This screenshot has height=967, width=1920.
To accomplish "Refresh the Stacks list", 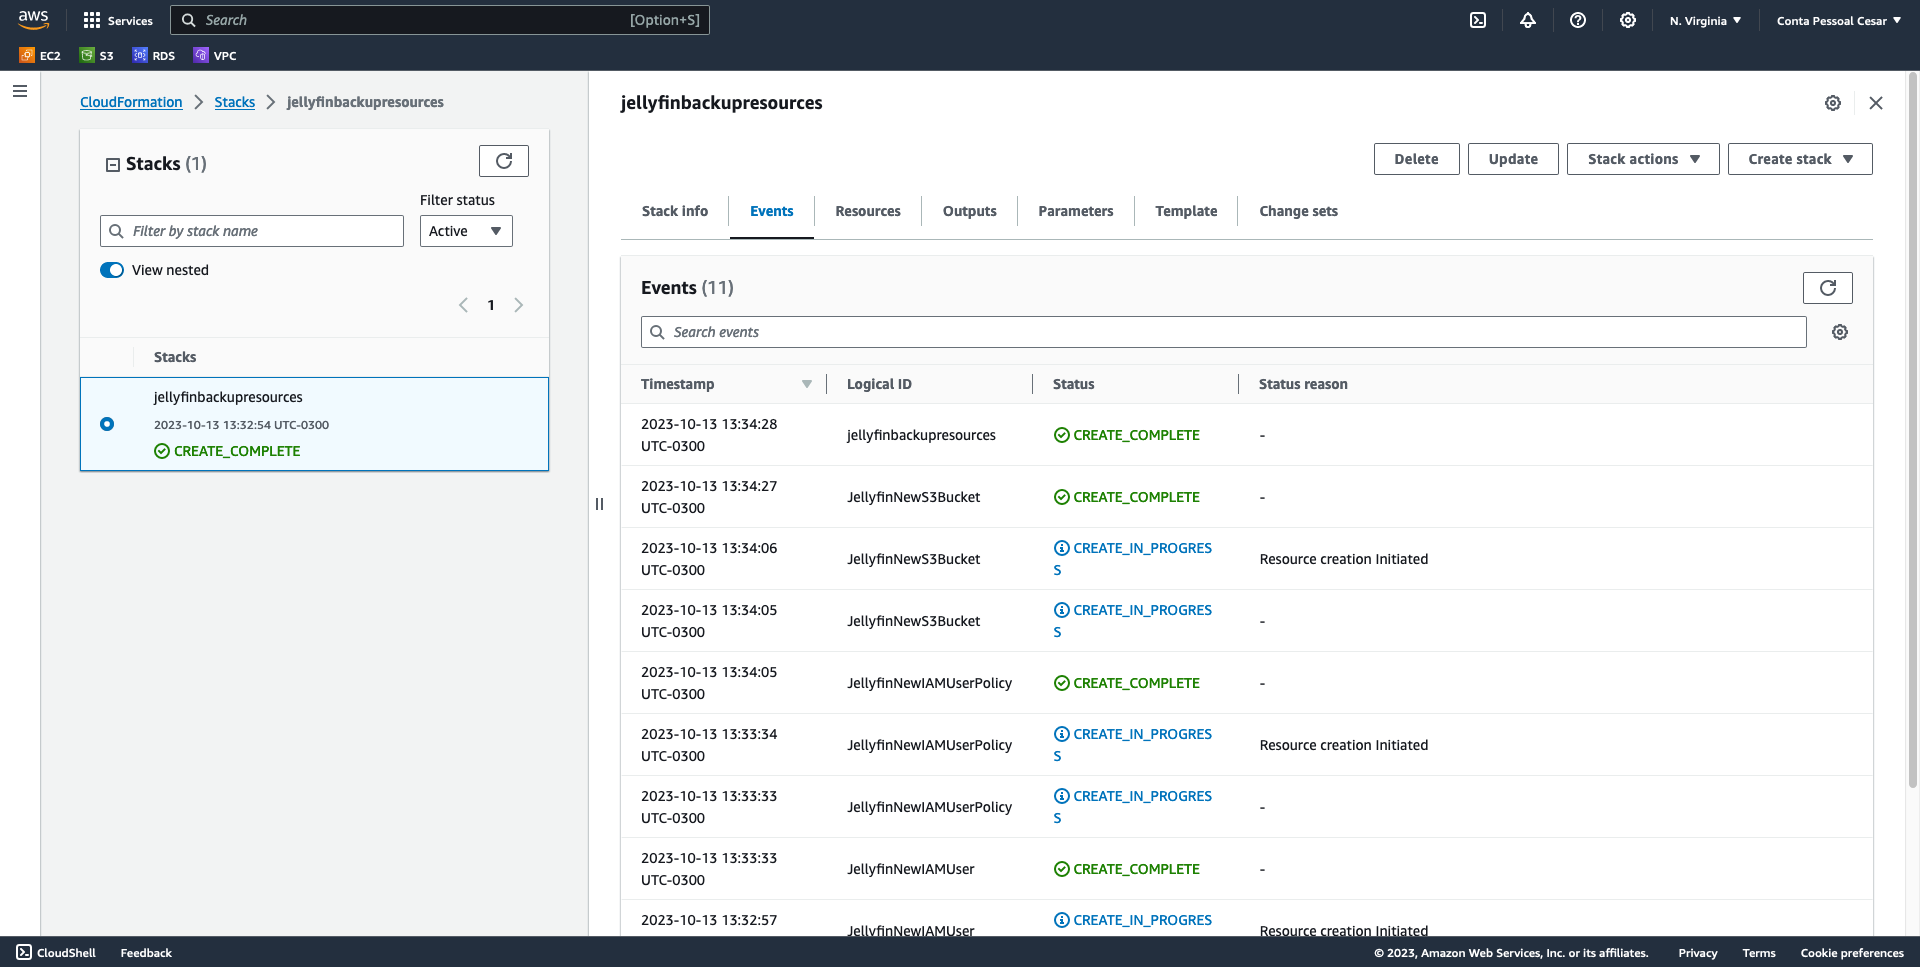I will click(x=504, y=161).
